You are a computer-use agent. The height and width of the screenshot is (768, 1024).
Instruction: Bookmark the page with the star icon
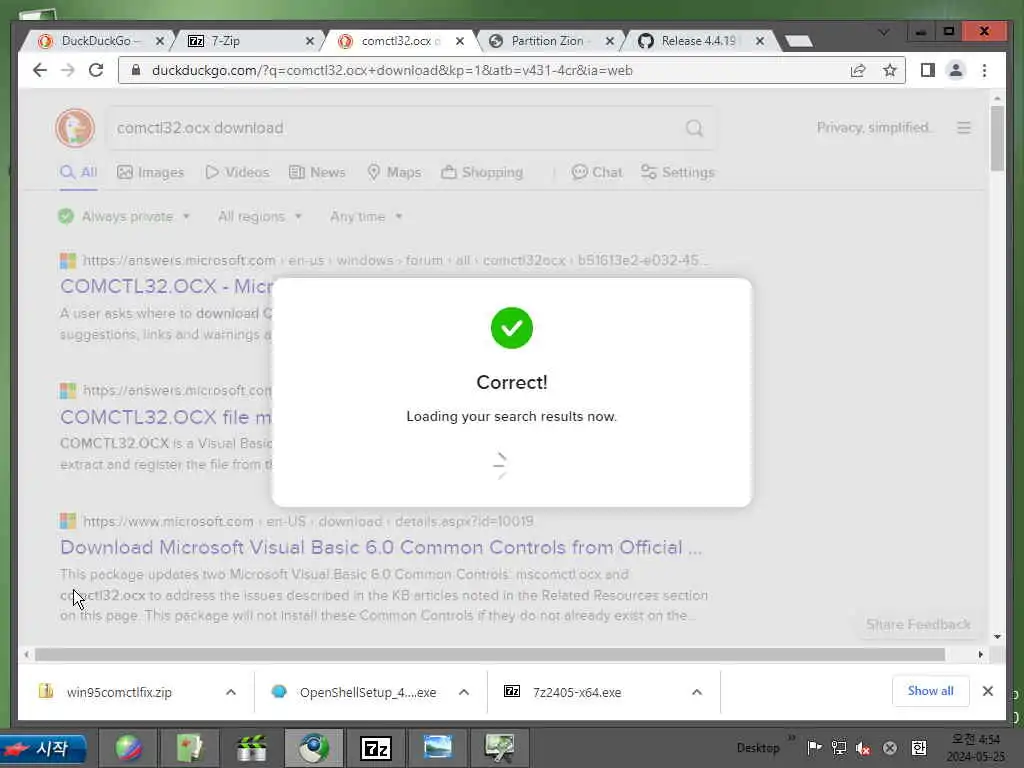click(889, 71)
